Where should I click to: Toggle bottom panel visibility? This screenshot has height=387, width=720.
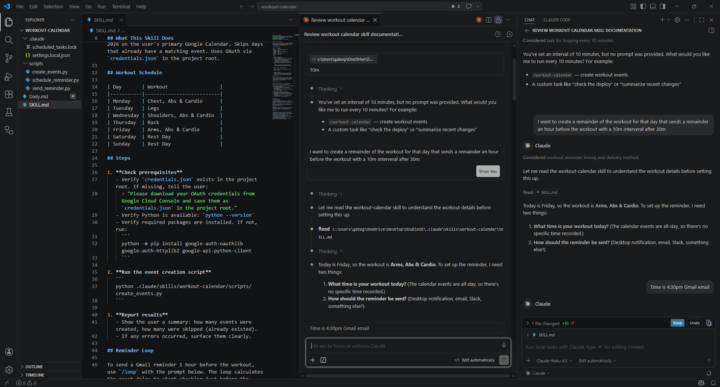pos(652,6)
